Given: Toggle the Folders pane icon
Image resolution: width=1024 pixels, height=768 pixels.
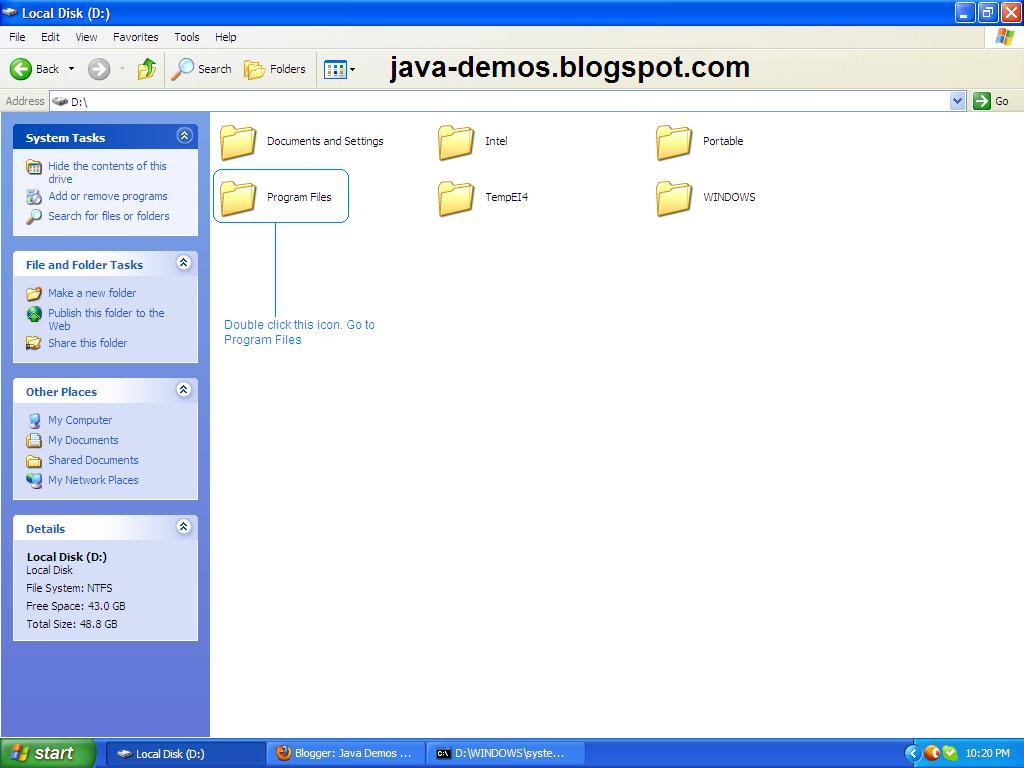Looking at the screenshot, I should [252, 69].
